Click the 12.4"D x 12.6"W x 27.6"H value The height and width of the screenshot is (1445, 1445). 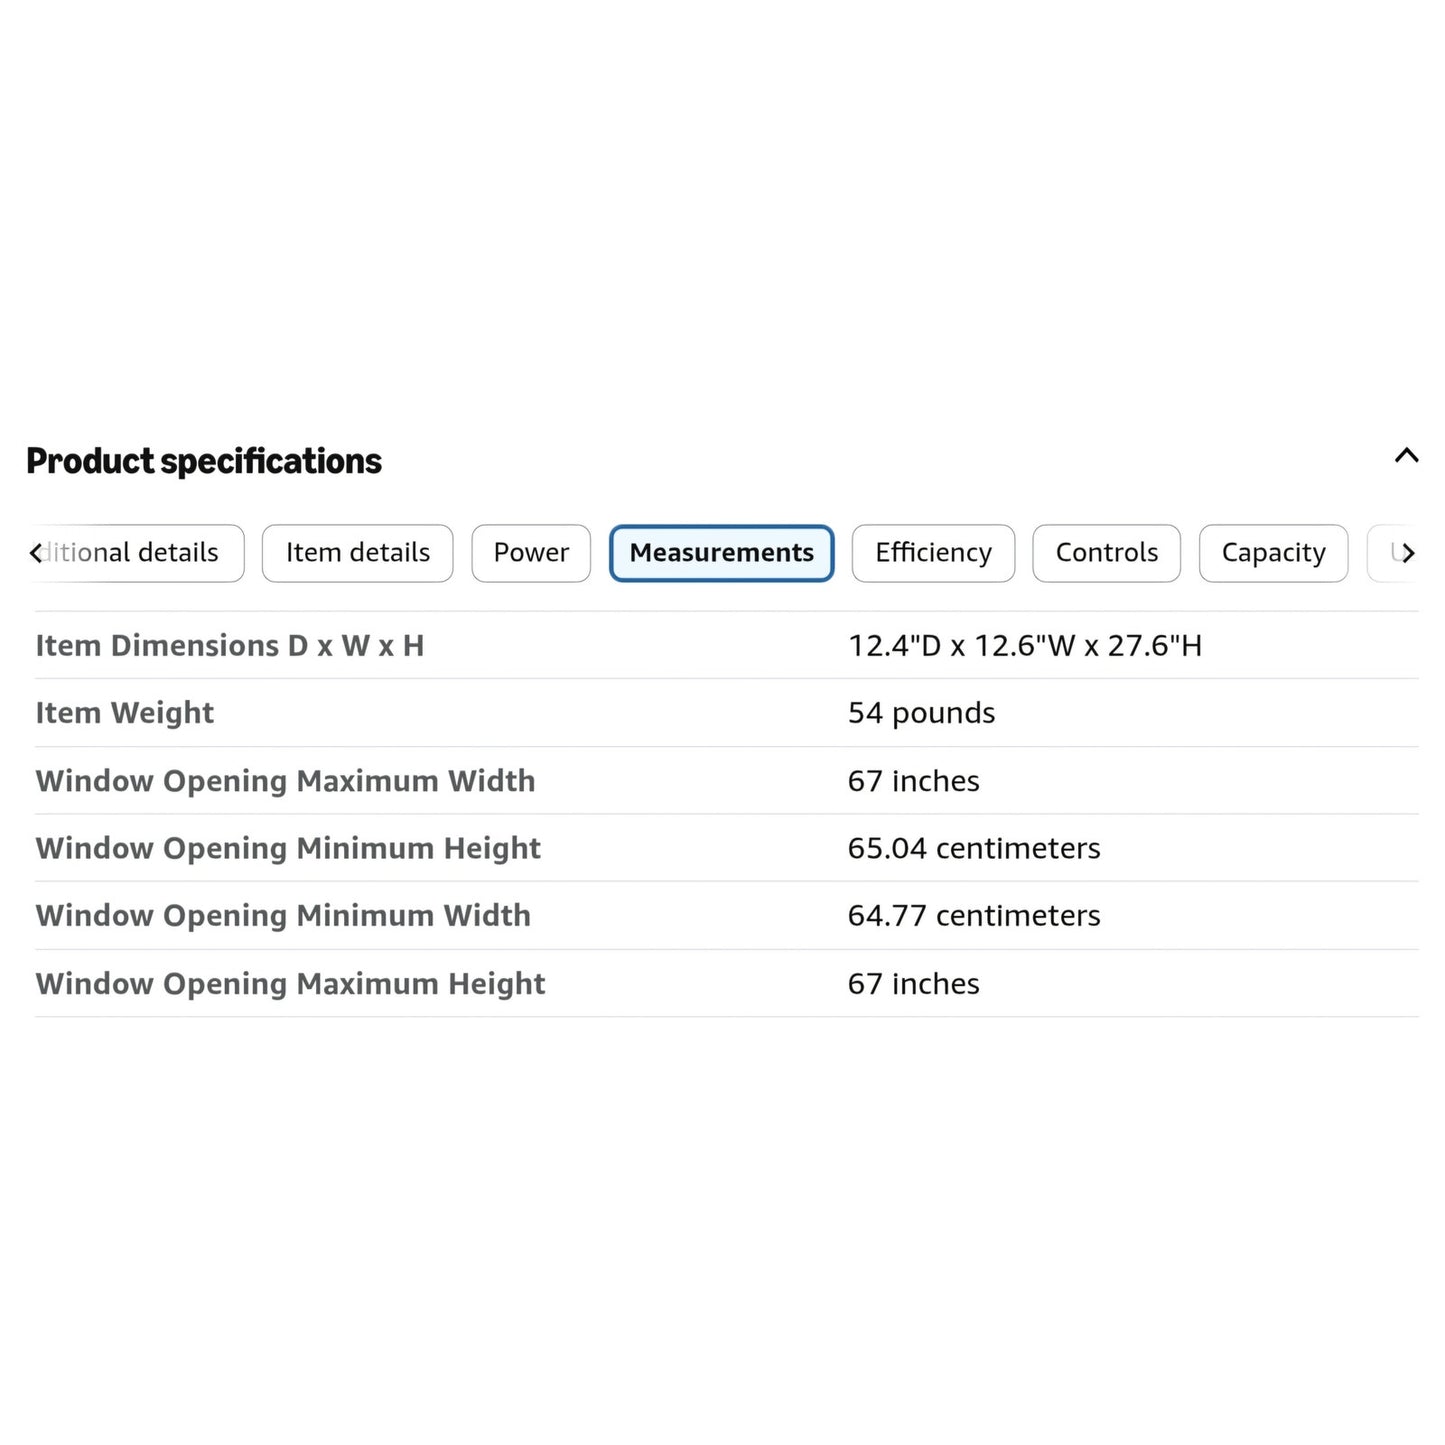[x=1025, y=646]
